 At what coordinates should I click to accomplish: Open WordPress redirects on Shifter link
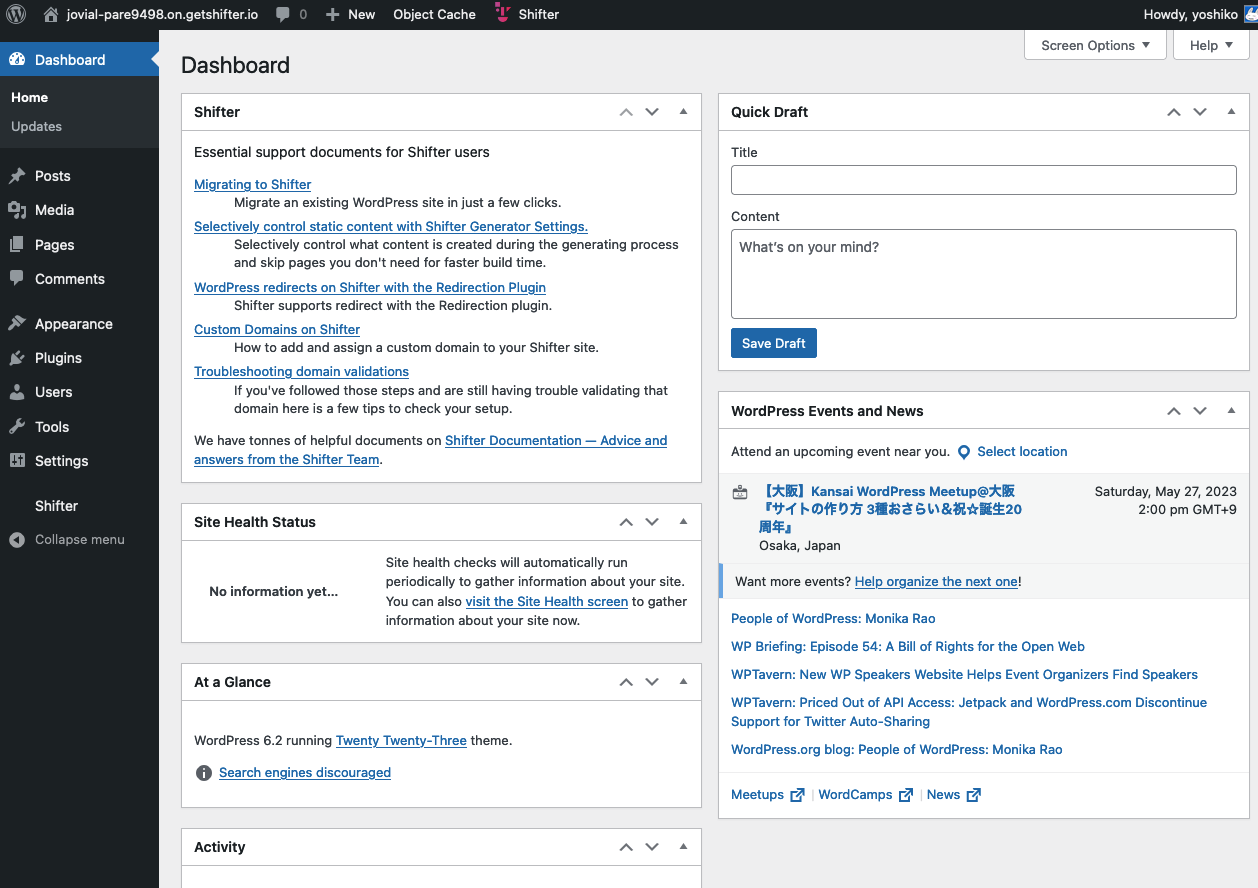(x=370, y=288)
